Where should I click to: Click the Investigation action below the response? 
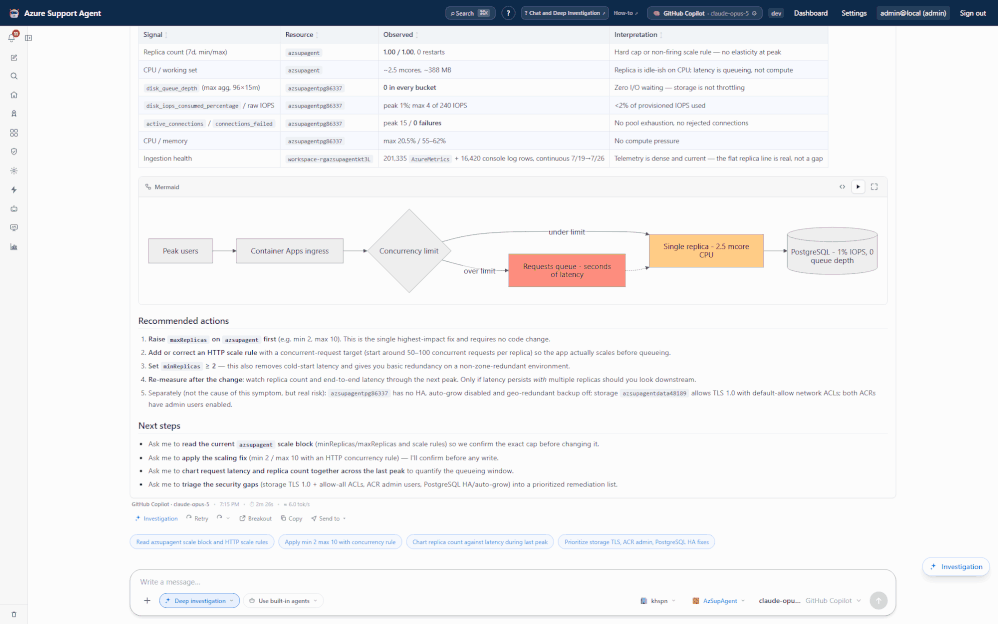click(x=157, y=518)
